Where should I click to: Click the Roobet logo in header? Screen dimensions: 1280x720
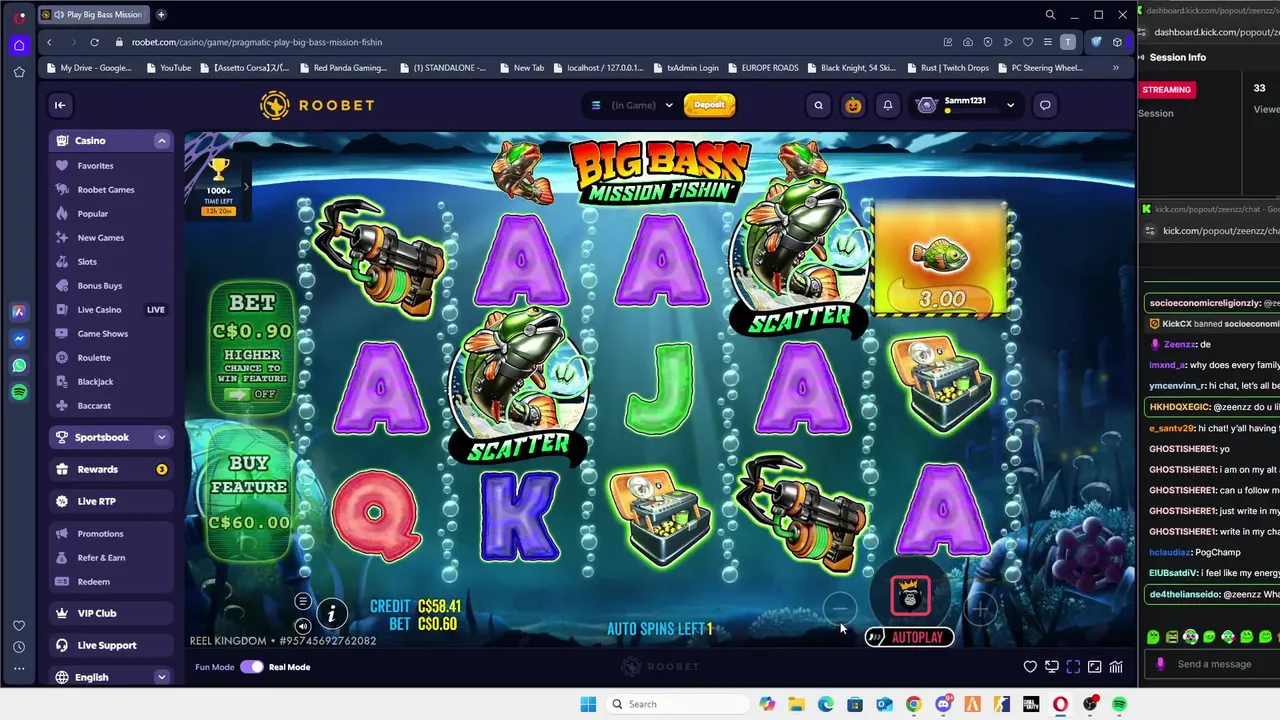coord(317,105)
